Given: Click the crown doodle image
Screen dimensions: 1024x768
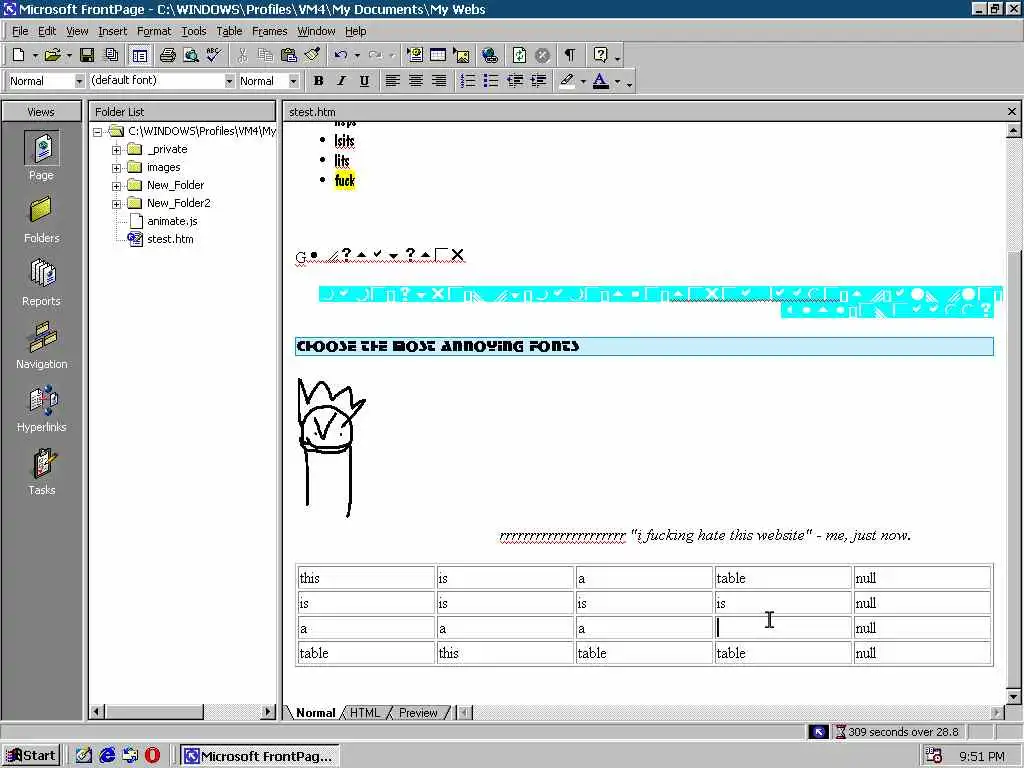Looking at the screenshot, I should tap(330, 447).
